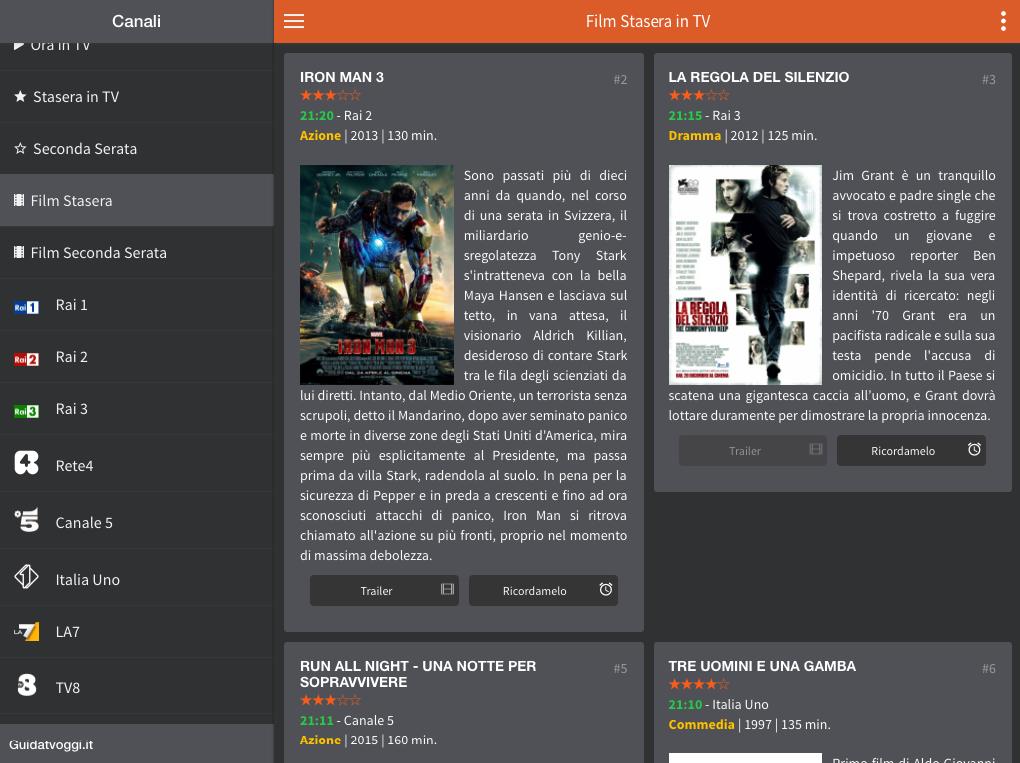1020x763 pixels.
Task: Click Run All Night star rating
Action: 330,701
